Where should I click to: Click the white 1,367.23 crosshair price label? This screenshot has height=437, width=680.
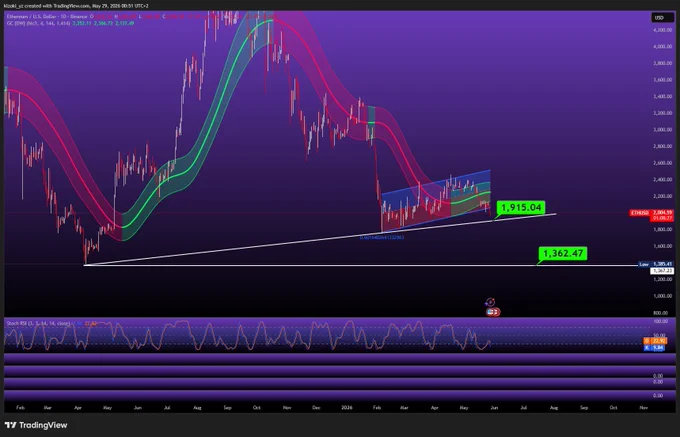tap(662, 271)
